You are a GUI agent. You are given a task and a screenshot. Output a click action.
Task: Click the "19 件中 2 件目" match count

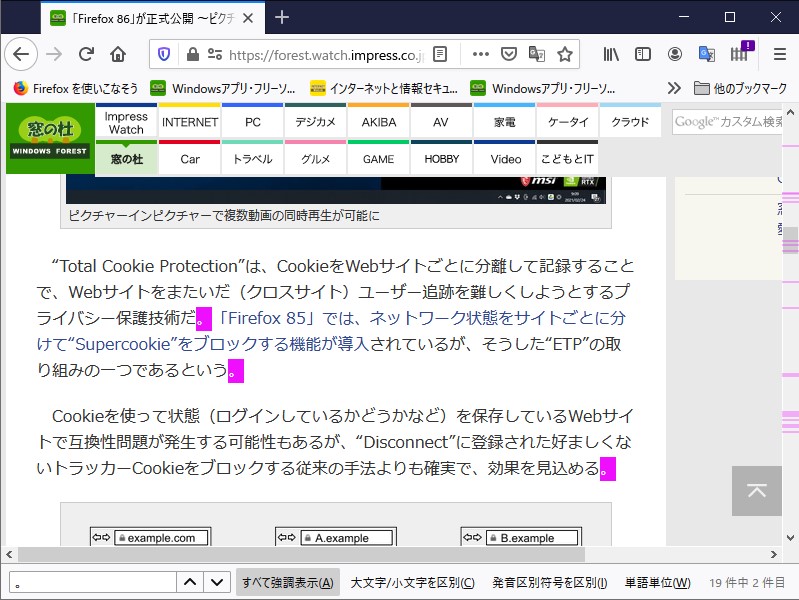coord(747,582)
